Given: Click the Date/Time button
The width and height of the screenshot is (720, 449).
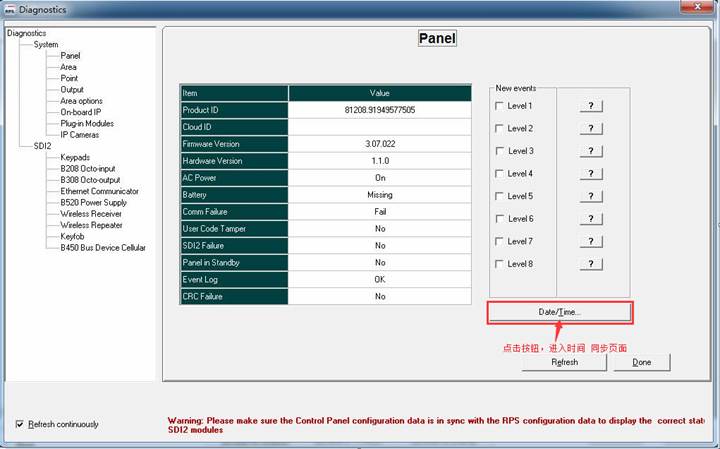Looking at the screenshot, I should [559, 312].
